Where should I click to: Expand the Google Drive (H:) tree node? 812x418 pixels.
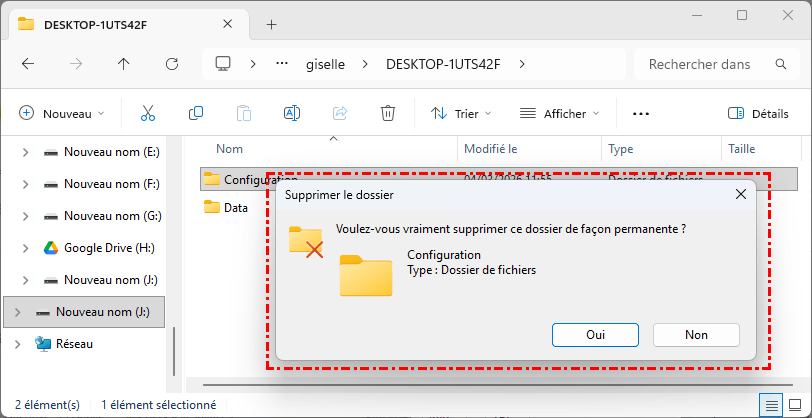click(25, 247)
